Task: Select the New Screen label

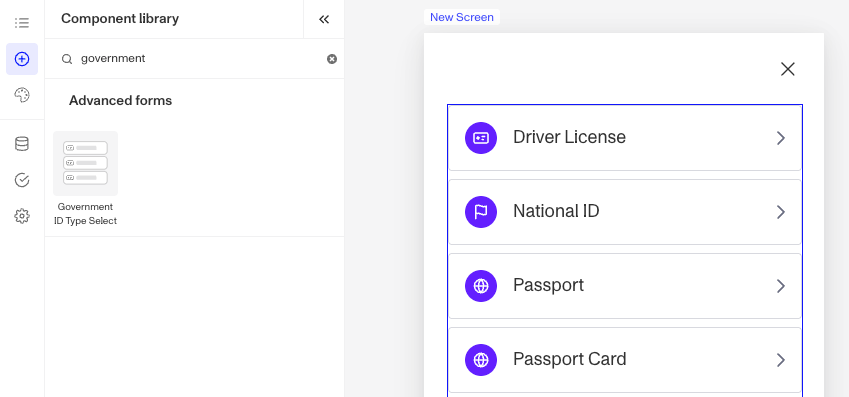Action: pyautogui.click(x=462, y=17)
